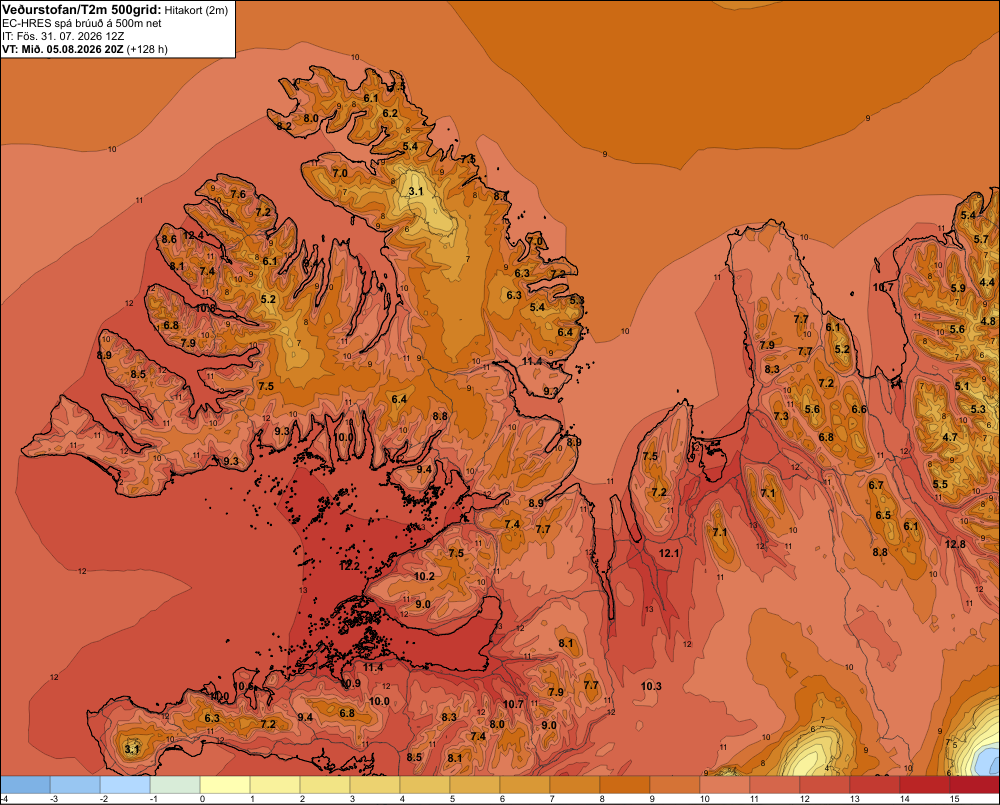This screenshot has width=1000, height=805.
Task: Click the 12.2 temperature value in the bay
Action: pos(349,566)
